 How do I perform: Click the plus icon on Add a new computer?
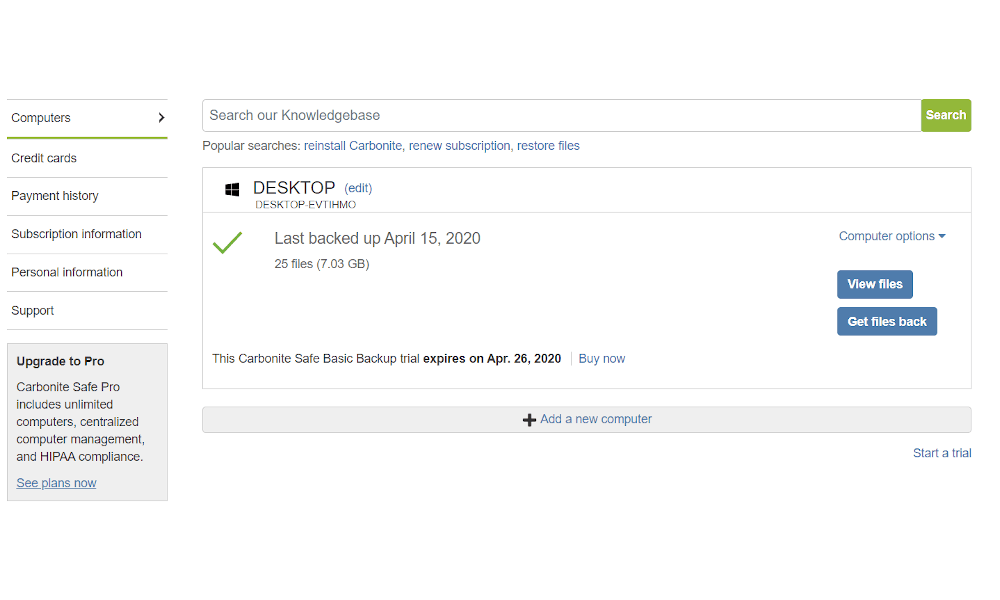pos(529,420)
